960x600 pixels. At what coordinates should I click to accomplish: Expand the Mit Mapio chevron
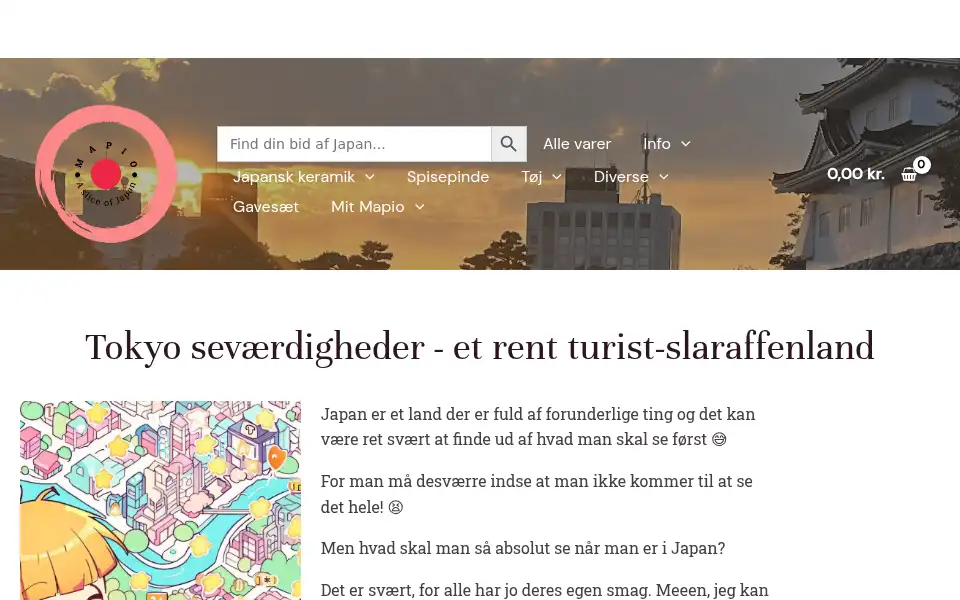(x=419, y=207)
